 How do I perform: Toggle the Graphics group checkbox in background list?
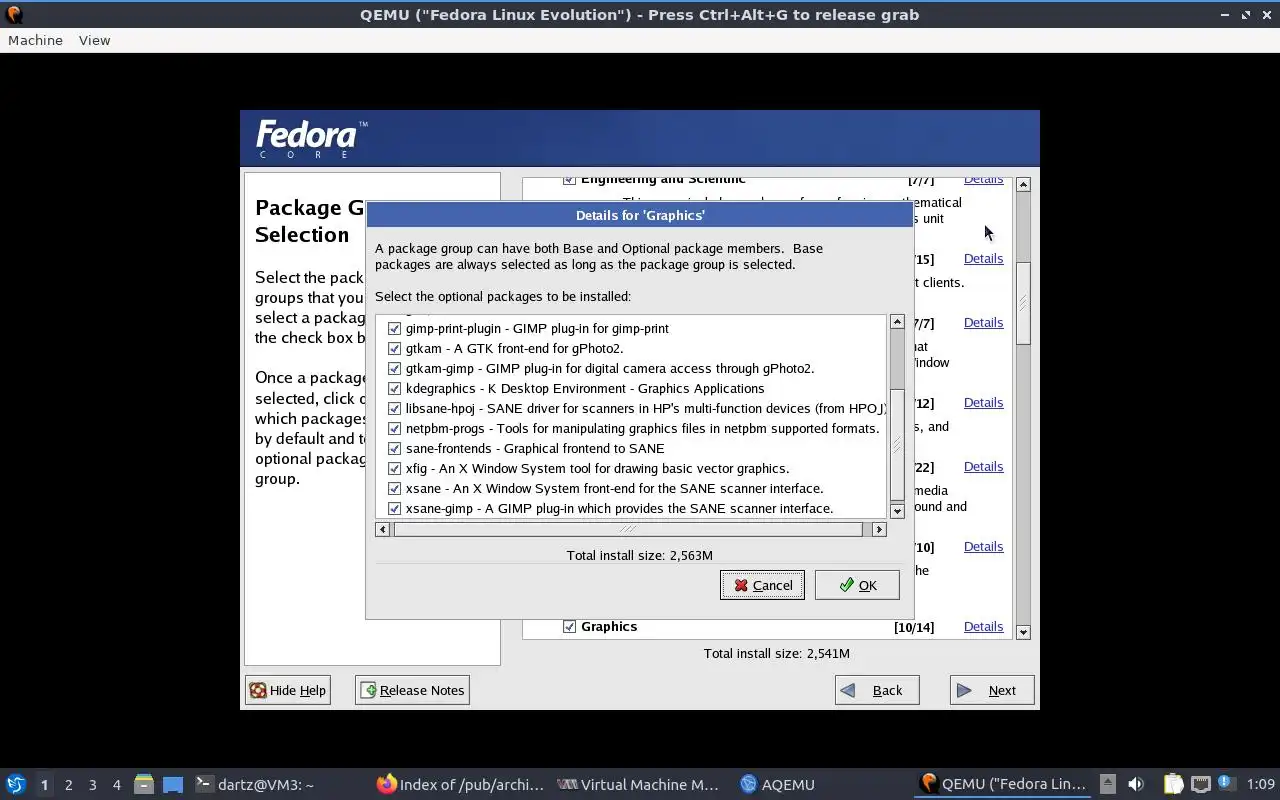(x=569, y=626)
